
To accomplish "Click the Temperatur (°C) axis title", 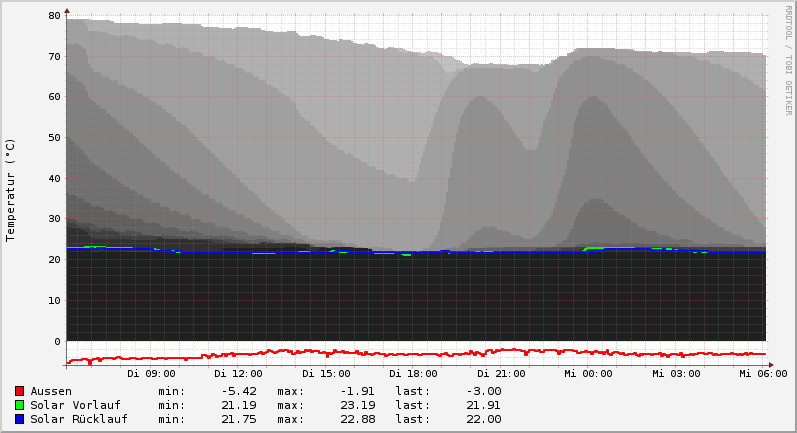I will click(11, 190).
